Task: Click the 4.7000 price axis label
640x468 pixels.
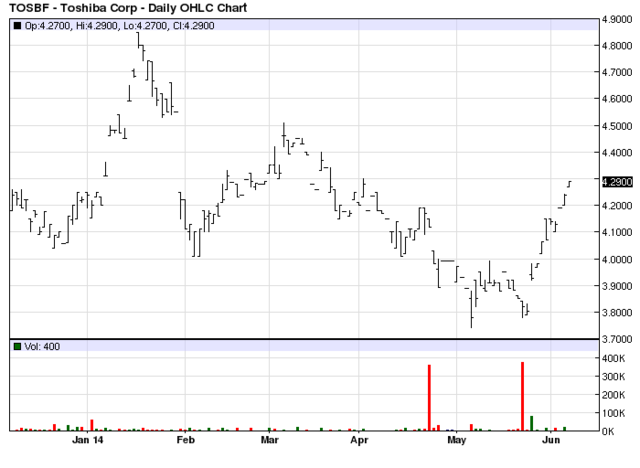Action: (x=617, y=72)
